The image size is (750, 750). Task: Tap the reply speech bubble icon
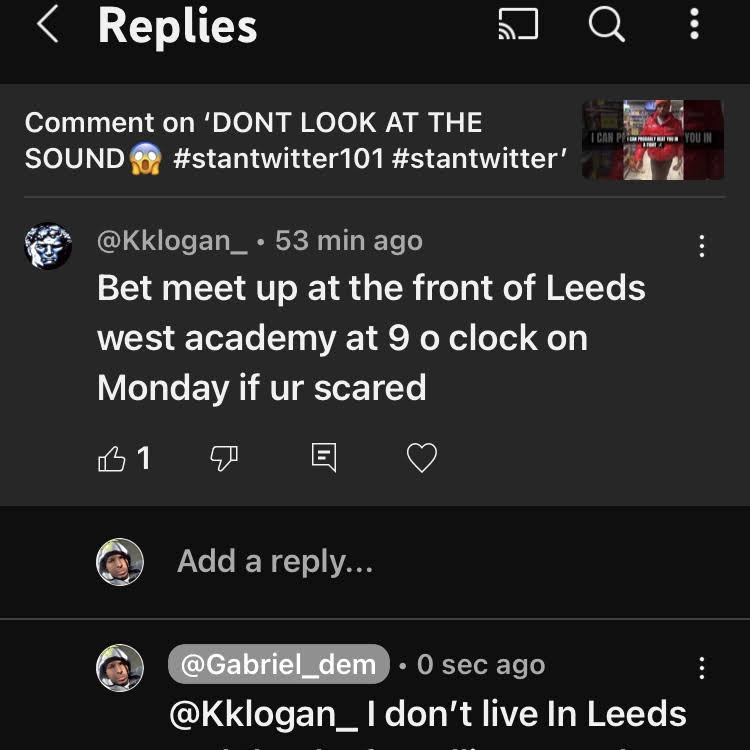323,459
